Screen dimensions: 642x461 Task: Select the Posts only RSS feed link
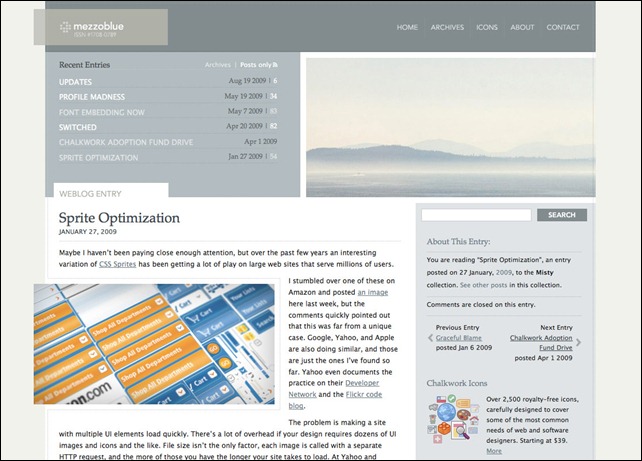click(259, 65)
